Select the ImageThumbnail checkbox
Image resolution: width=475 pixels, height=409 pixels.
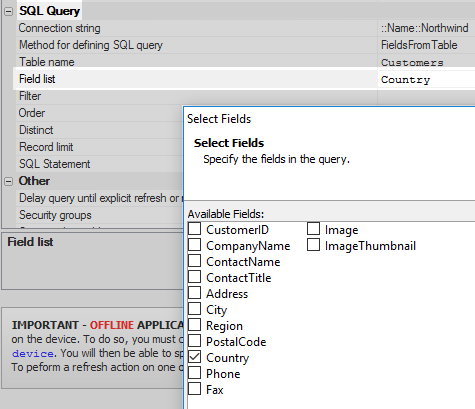click(x=313, y=245)
